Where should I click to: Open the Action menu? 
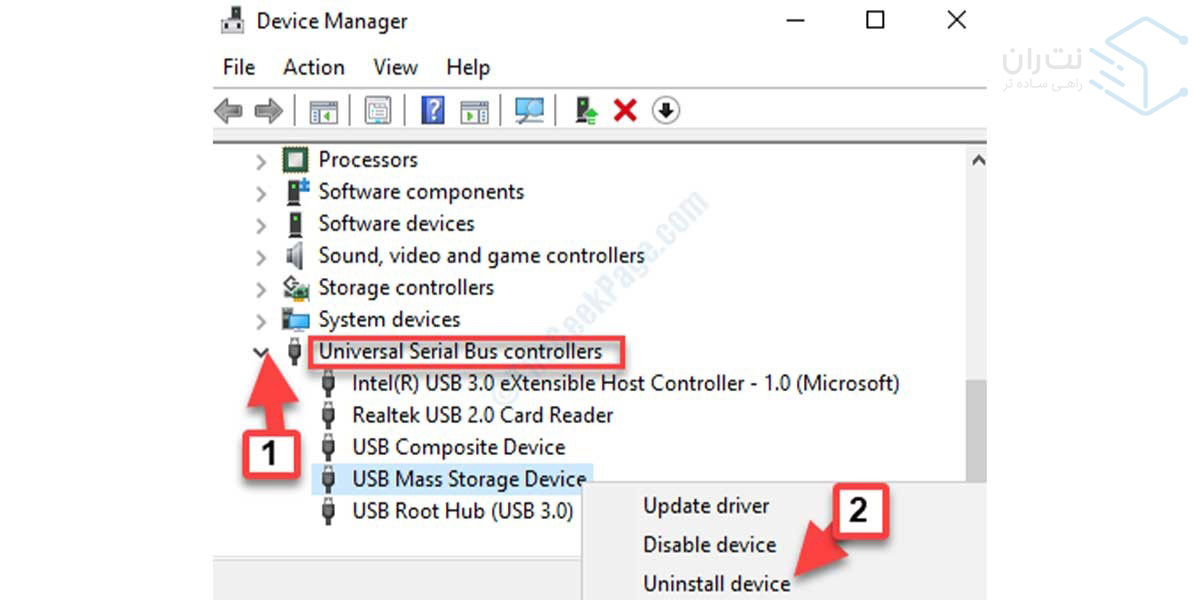pos(313,67)
